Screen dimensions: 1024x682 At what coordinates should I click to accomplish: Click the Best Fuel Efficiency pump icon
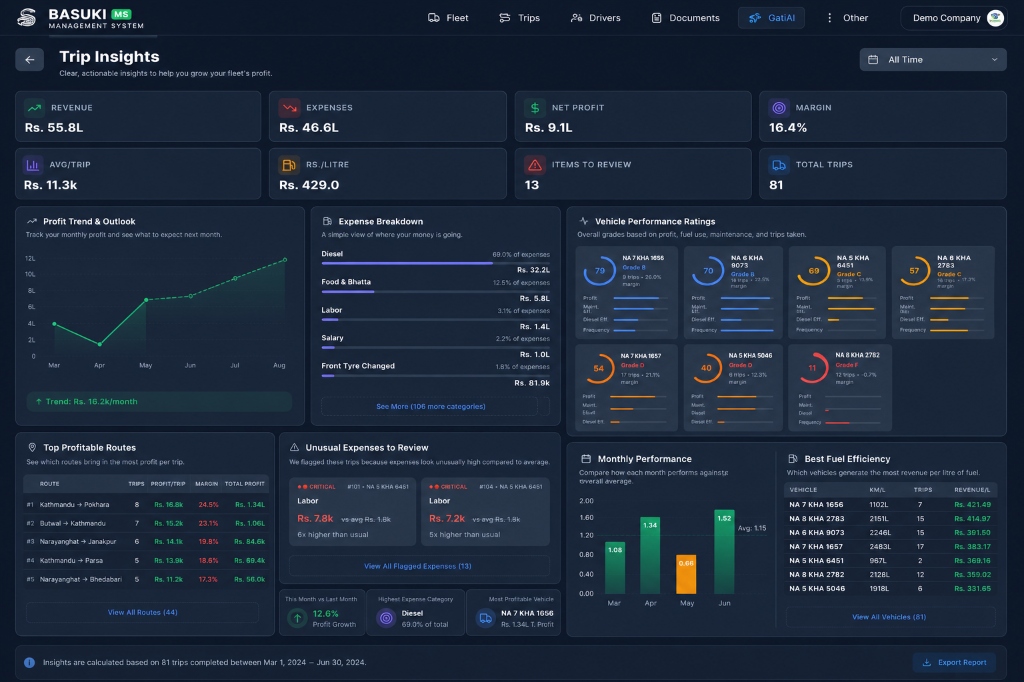[x=793, y=459]
